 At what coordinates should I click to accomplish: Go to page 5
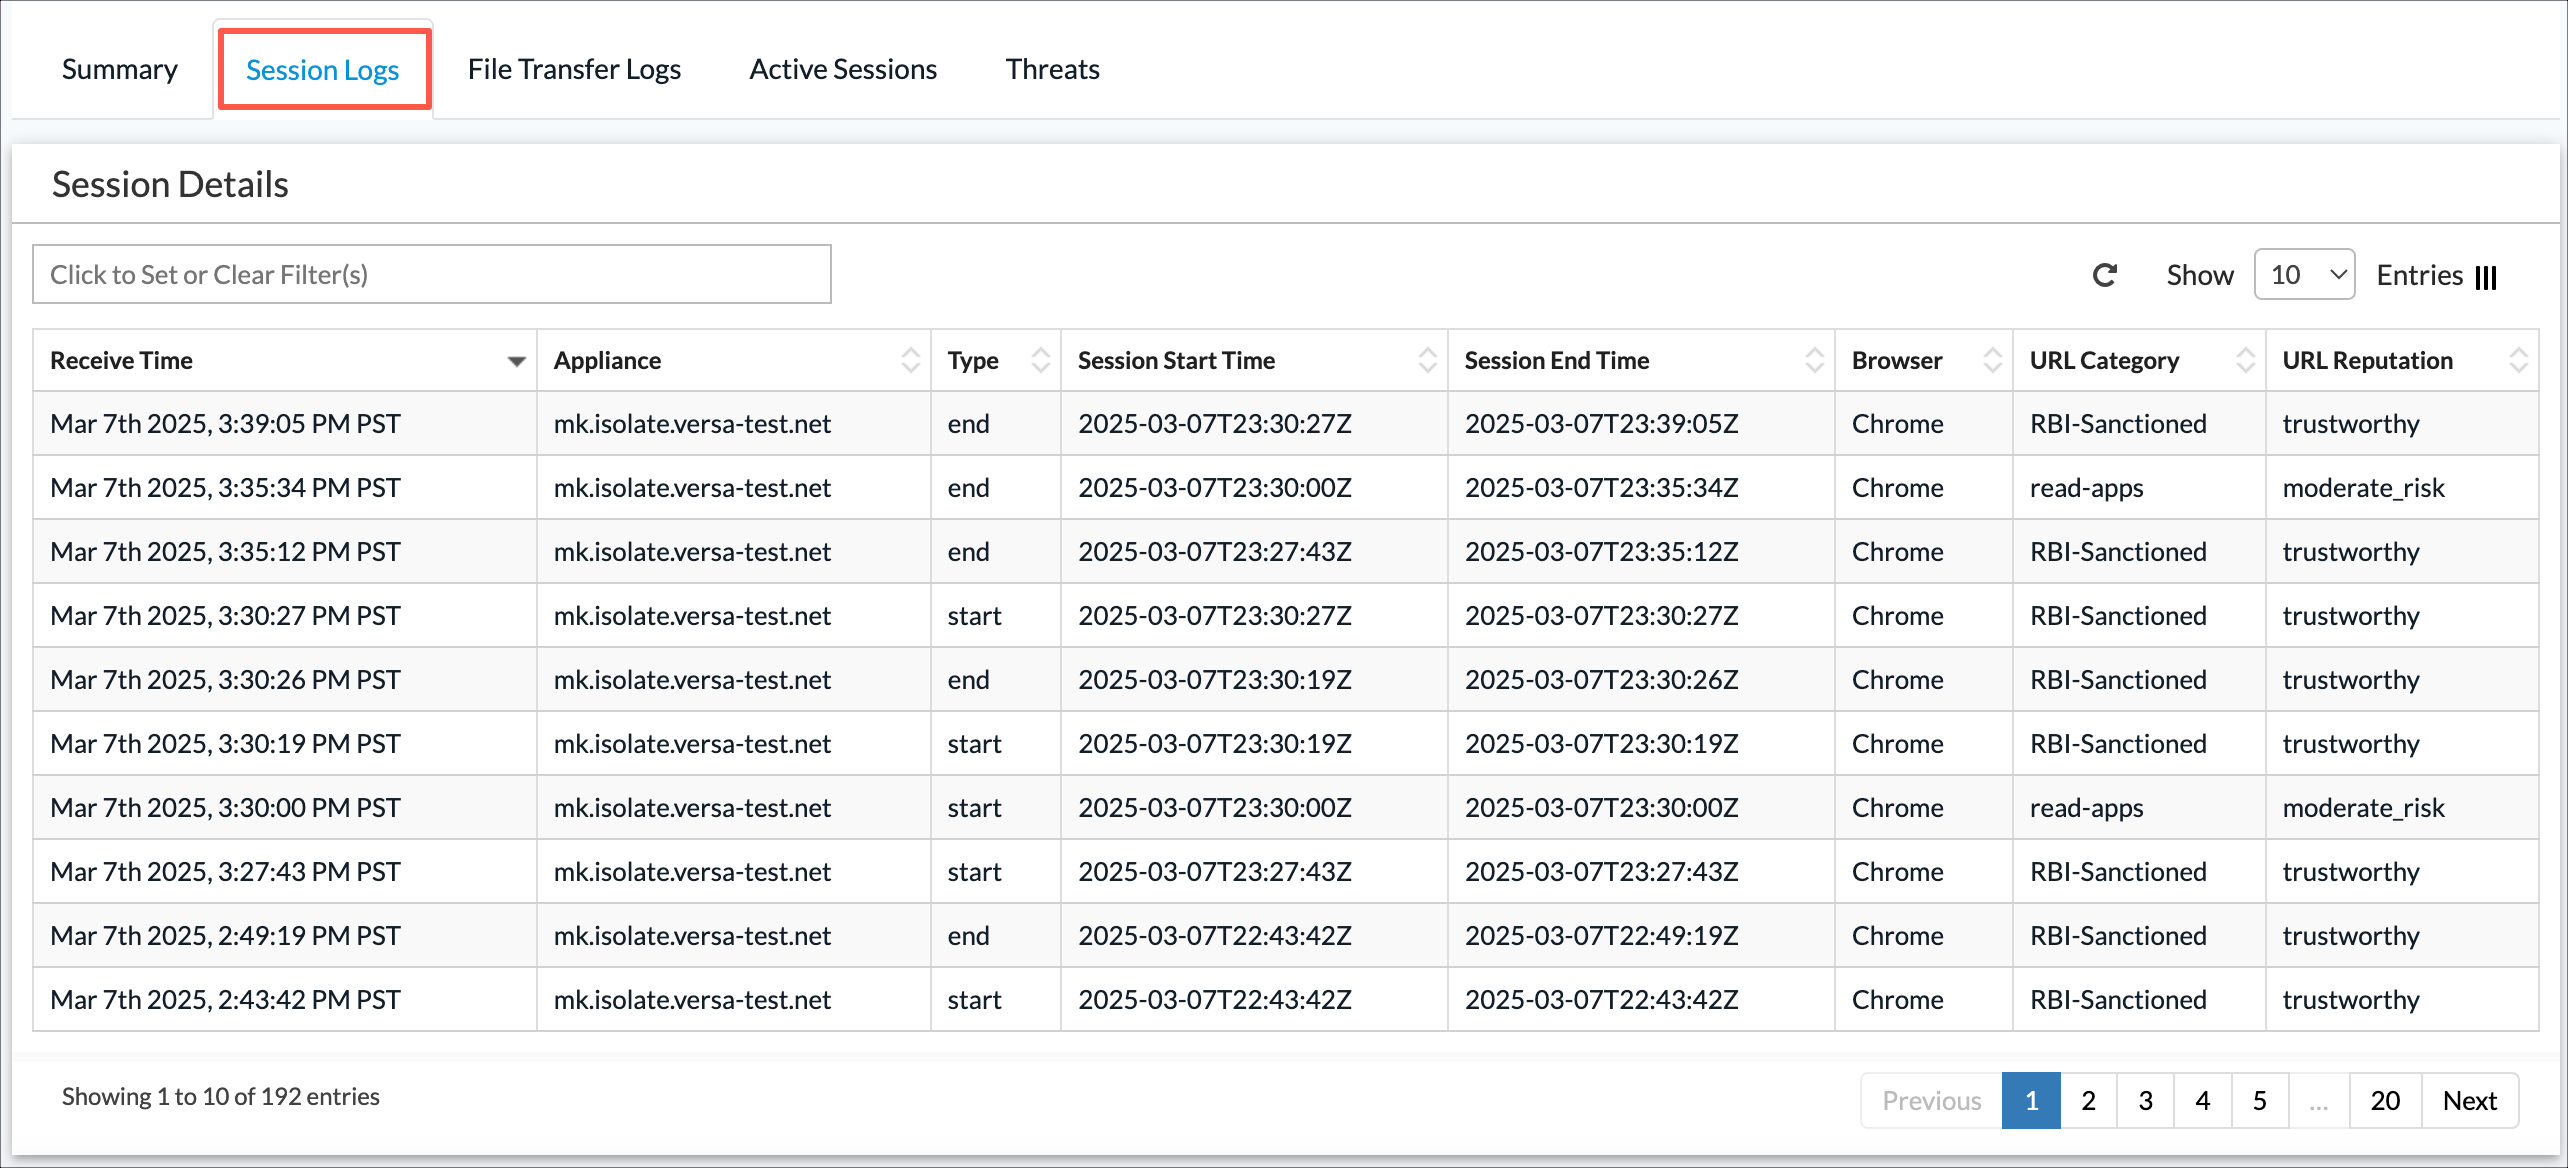2259,1100
